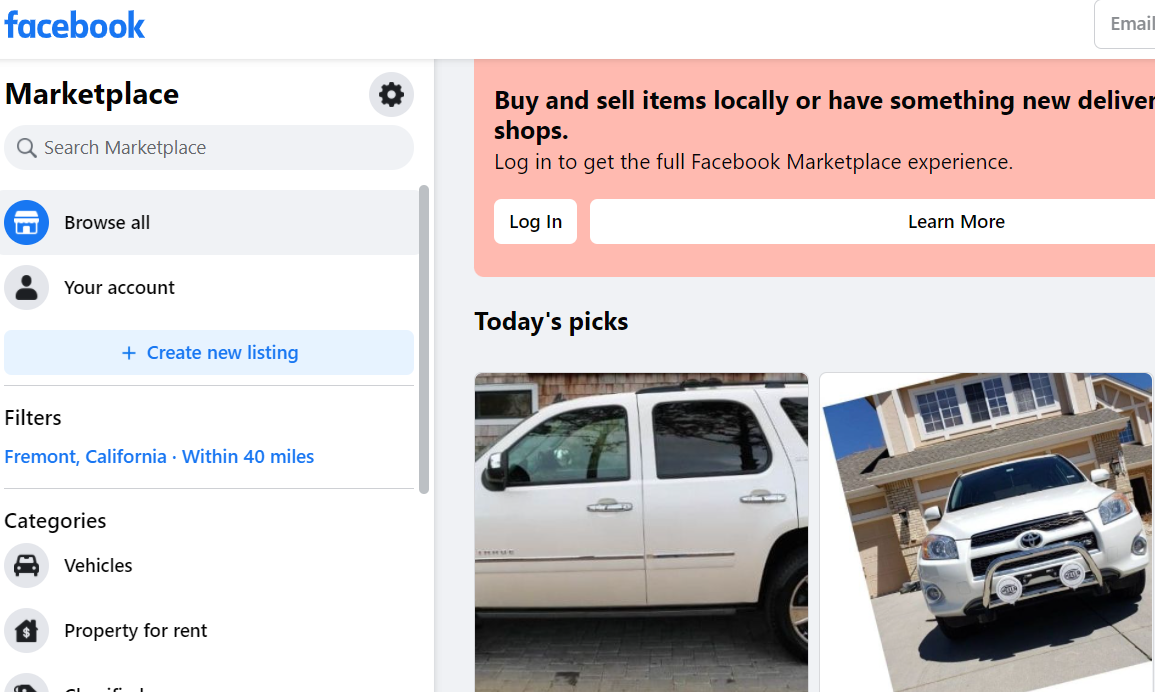Click the Property for rent house icon
Image resolution: width=1155 pixels, height=692 pixels.
(x=26, y=631)
